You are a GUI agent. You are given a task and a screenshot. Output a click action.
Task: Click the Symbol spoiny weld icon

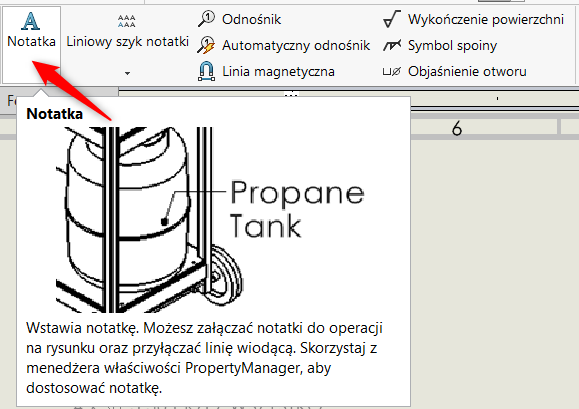[x=392, y=46]
